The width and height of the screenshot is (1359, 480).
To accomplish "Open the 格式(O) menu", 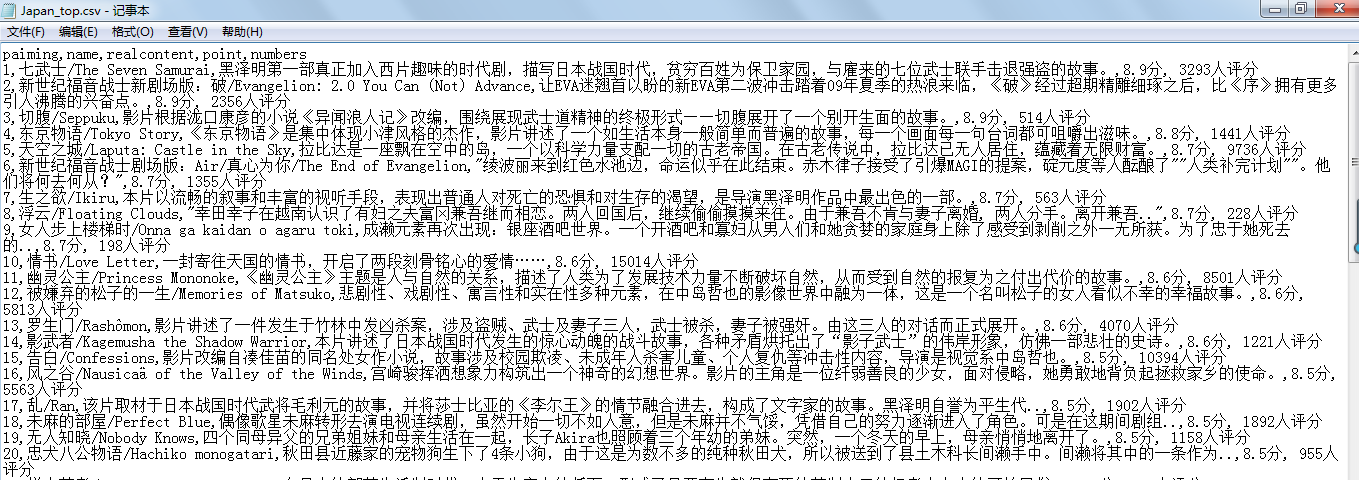I will click(x=133, y=32).
